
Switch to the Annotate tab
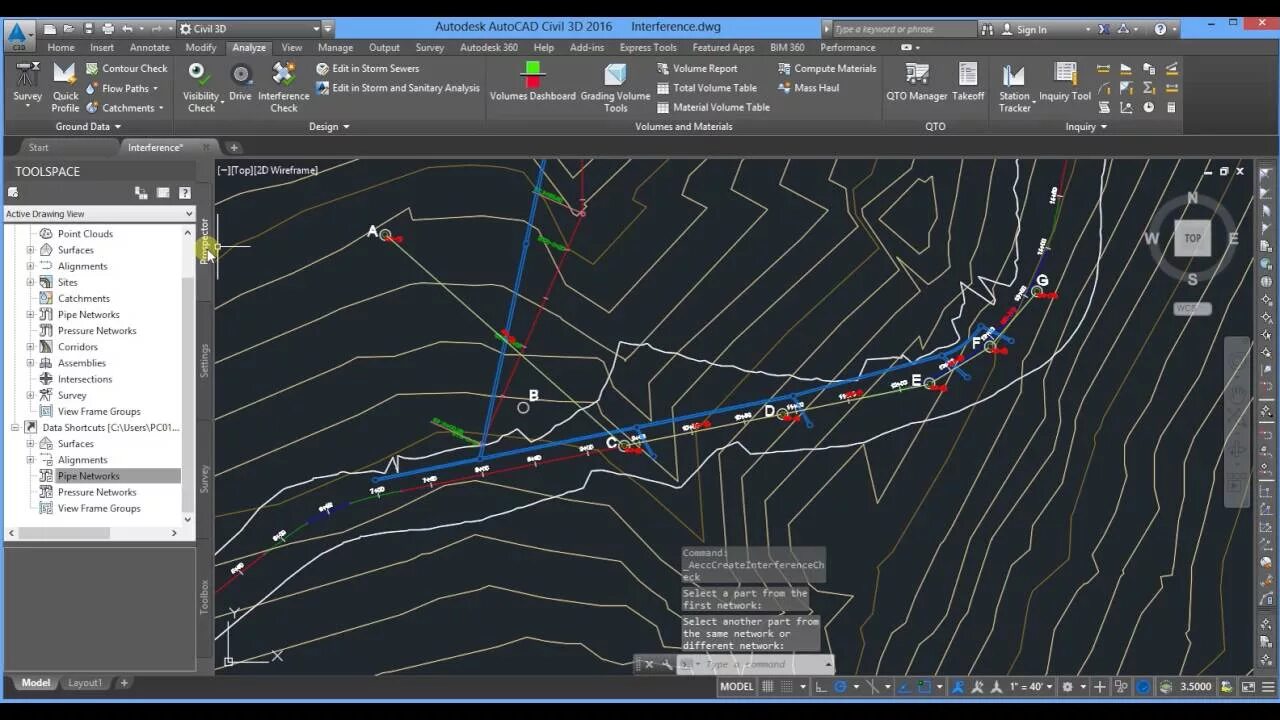pos(150,47)
